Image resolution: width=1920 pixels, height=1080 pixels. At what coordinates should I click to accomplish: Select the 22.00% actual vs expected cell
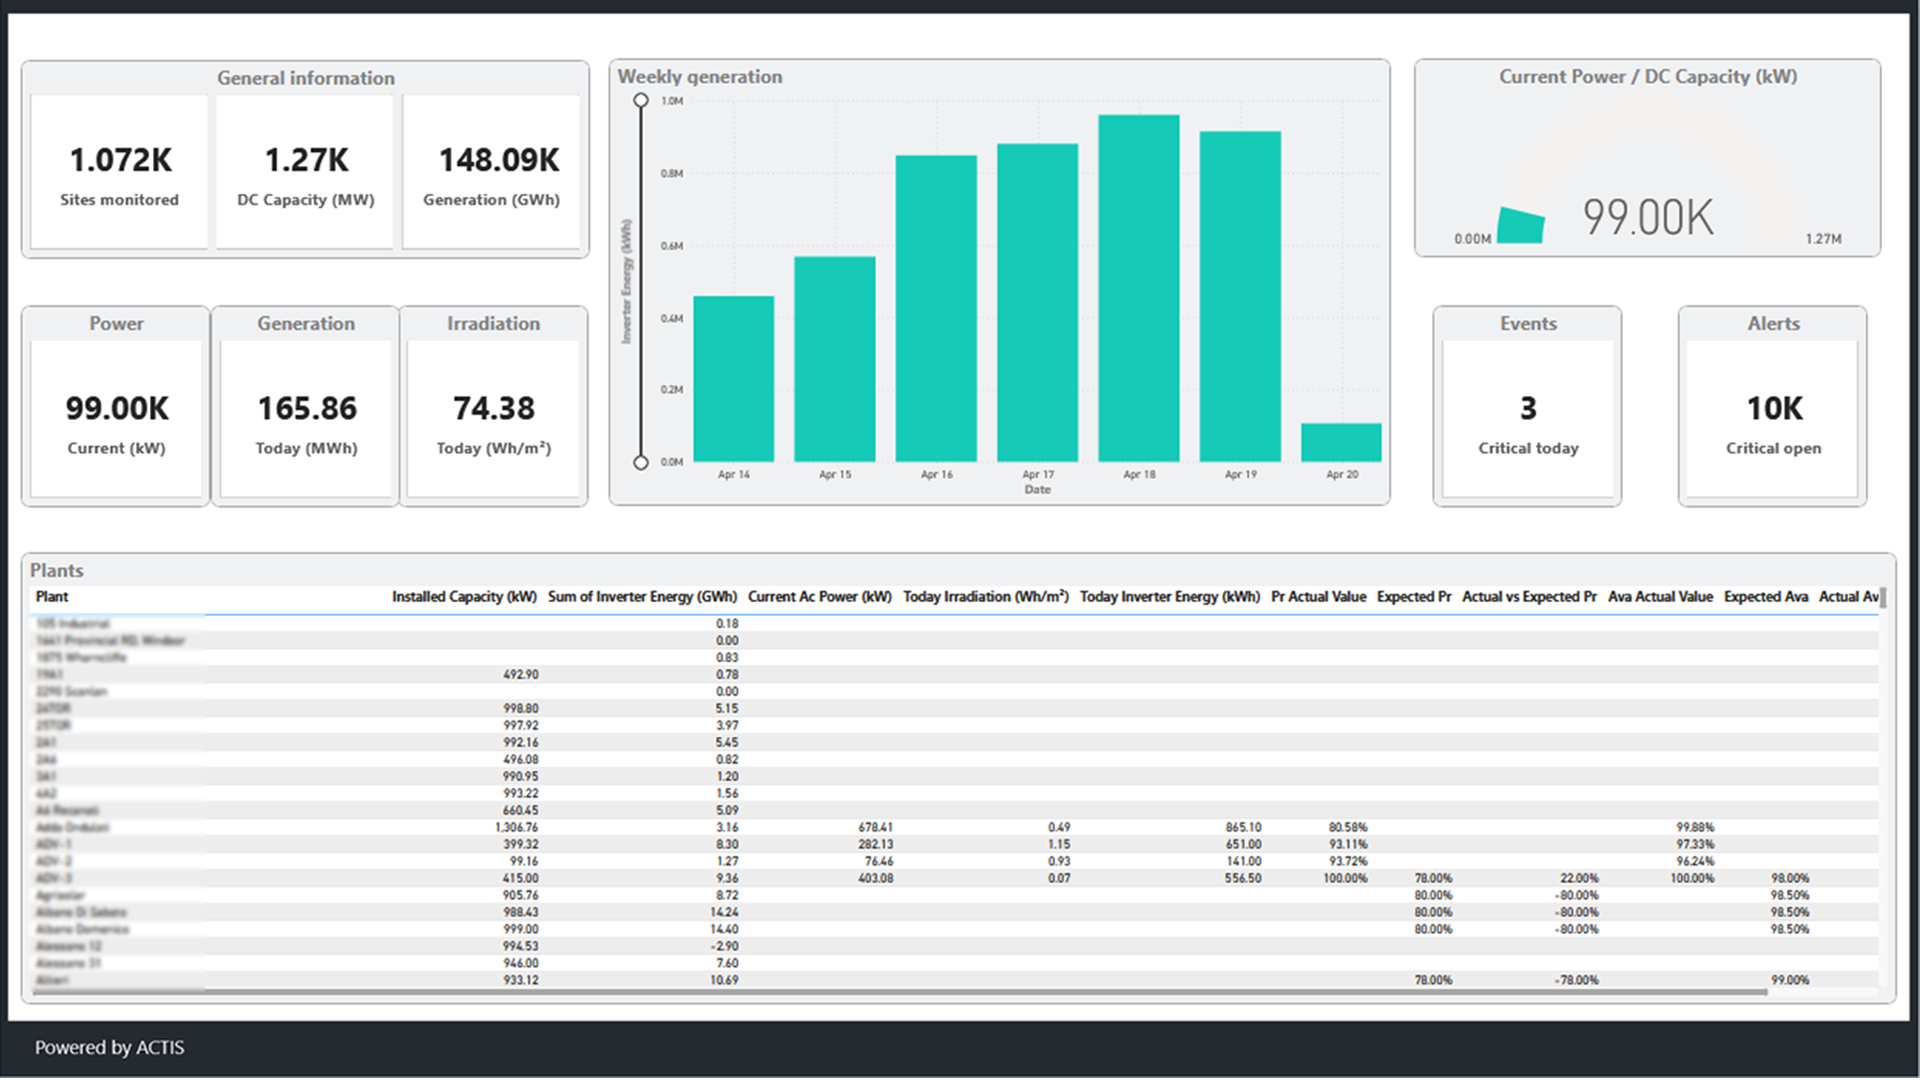[x=1579, y=879]
